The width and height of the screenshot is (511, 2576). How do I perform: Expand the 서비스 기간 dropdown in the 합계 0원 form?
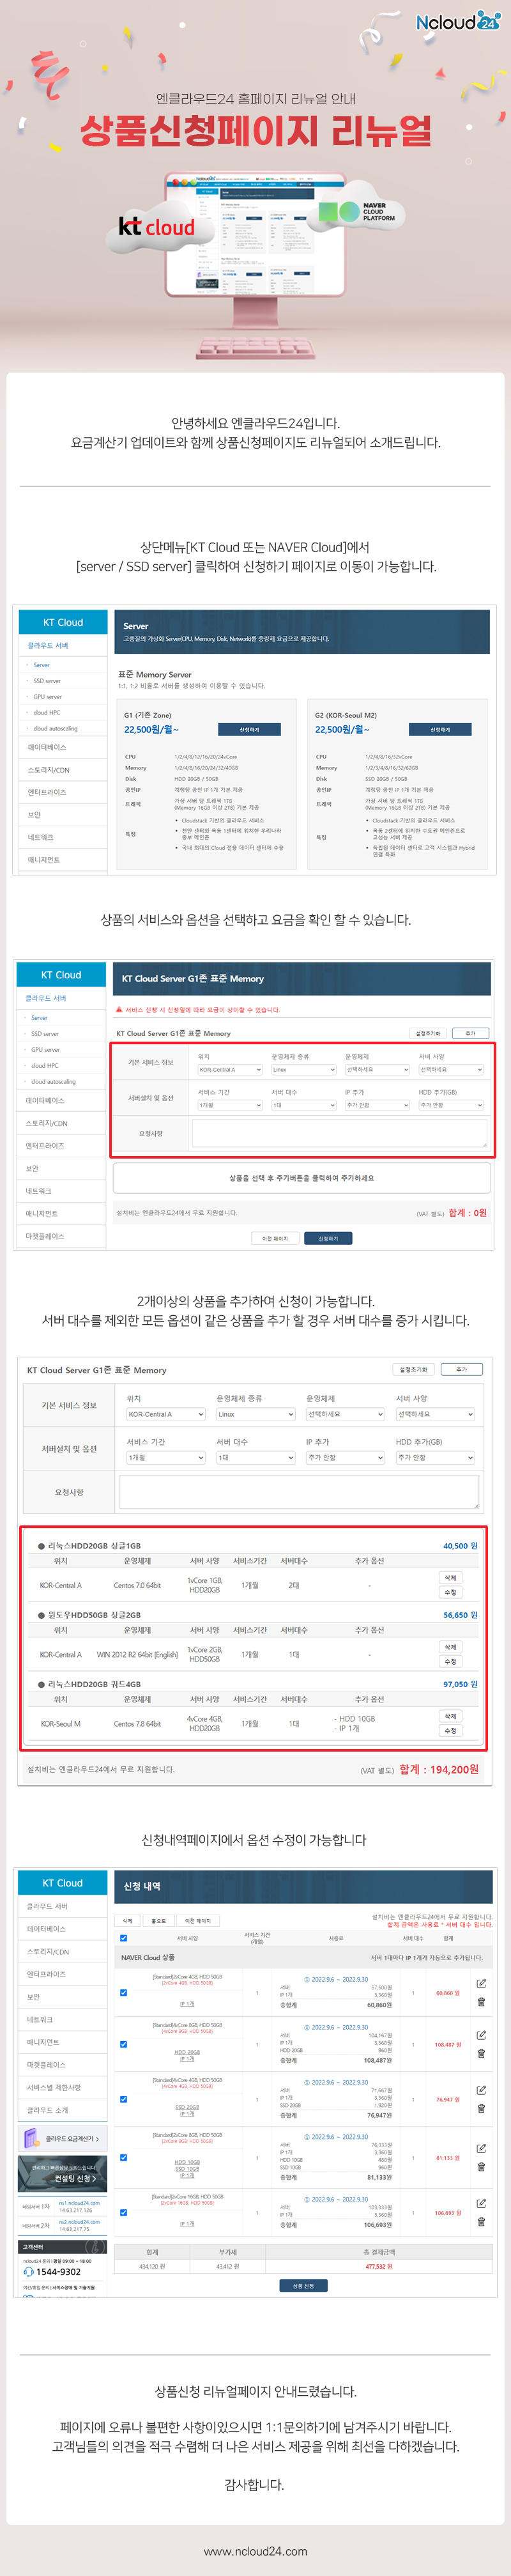coord(230,1105)
